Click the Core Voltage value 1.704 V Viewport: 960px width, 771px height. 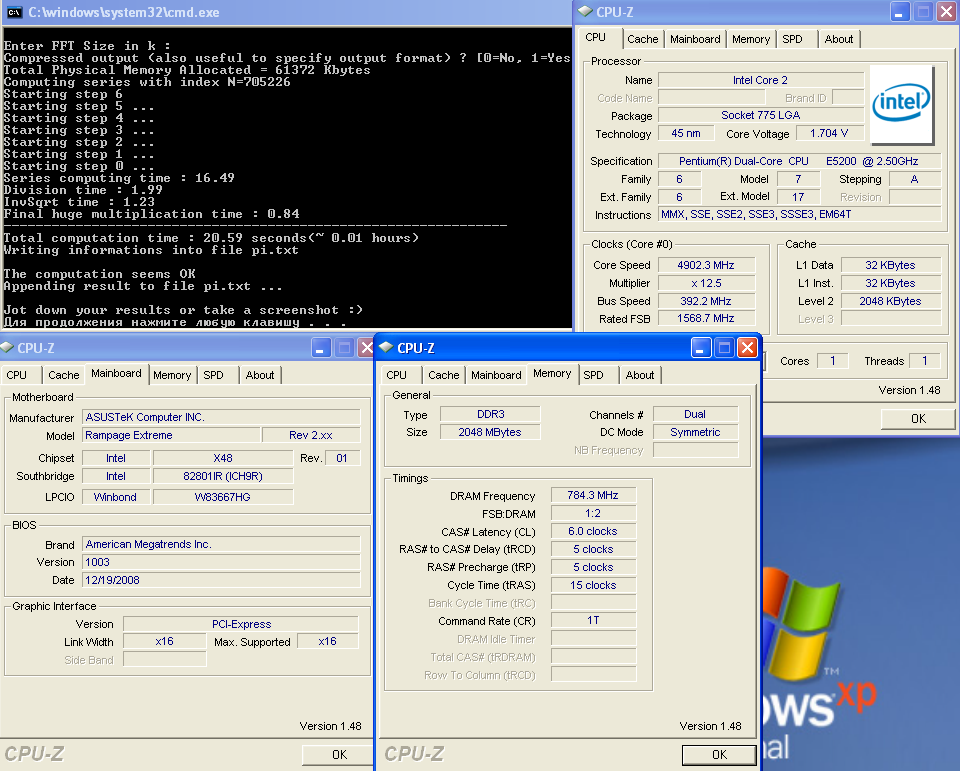tap(828, 134)
